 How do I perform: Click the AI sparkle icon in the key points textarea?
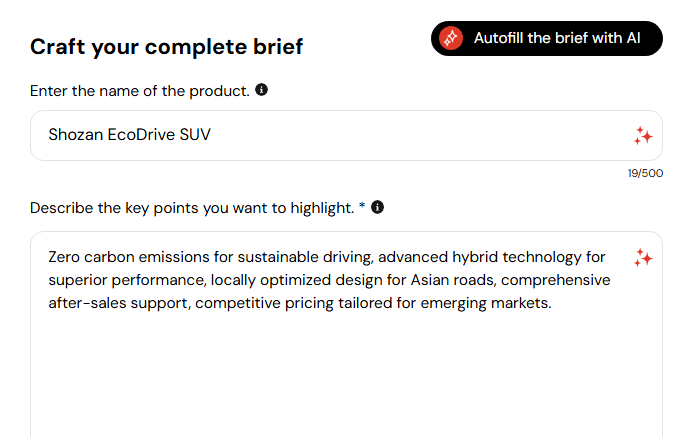[x=643, y=258]
